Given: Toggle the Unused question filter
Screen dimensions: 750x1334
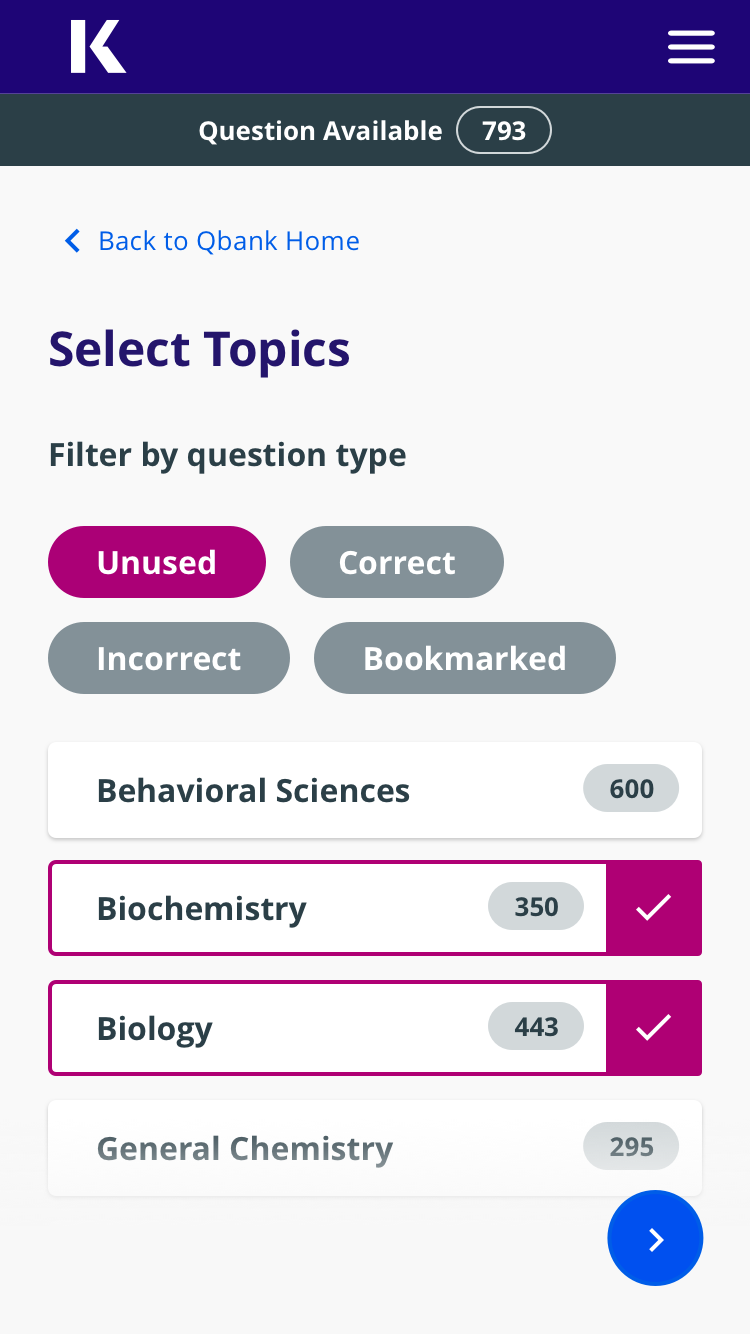Looking at the screenshot, I should 157,562.
